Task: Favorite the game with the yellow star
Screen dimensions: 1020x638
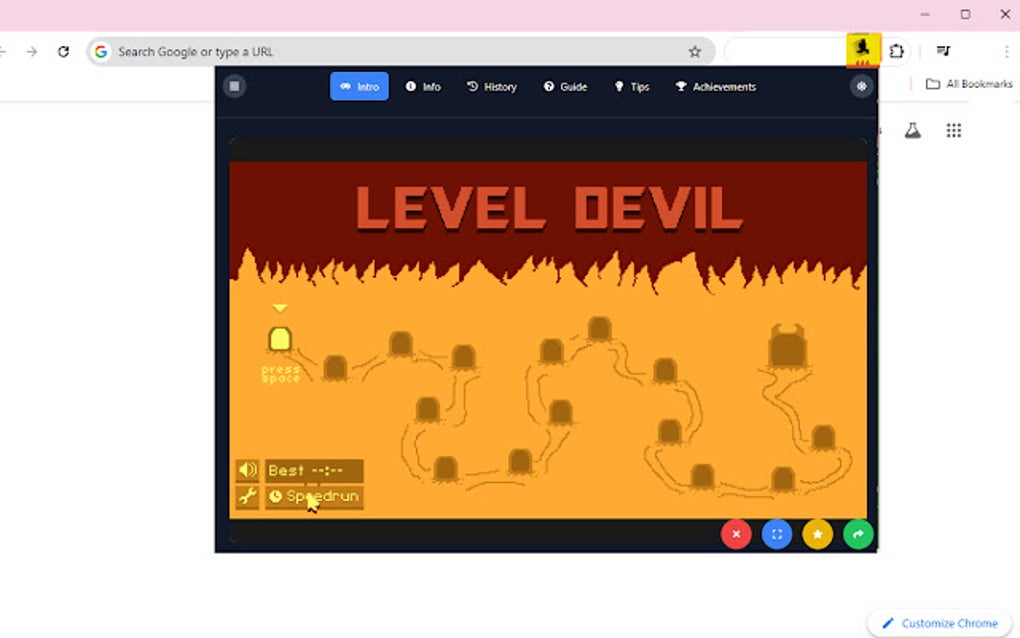Action: pyautogui.click(x=817, y=534)
